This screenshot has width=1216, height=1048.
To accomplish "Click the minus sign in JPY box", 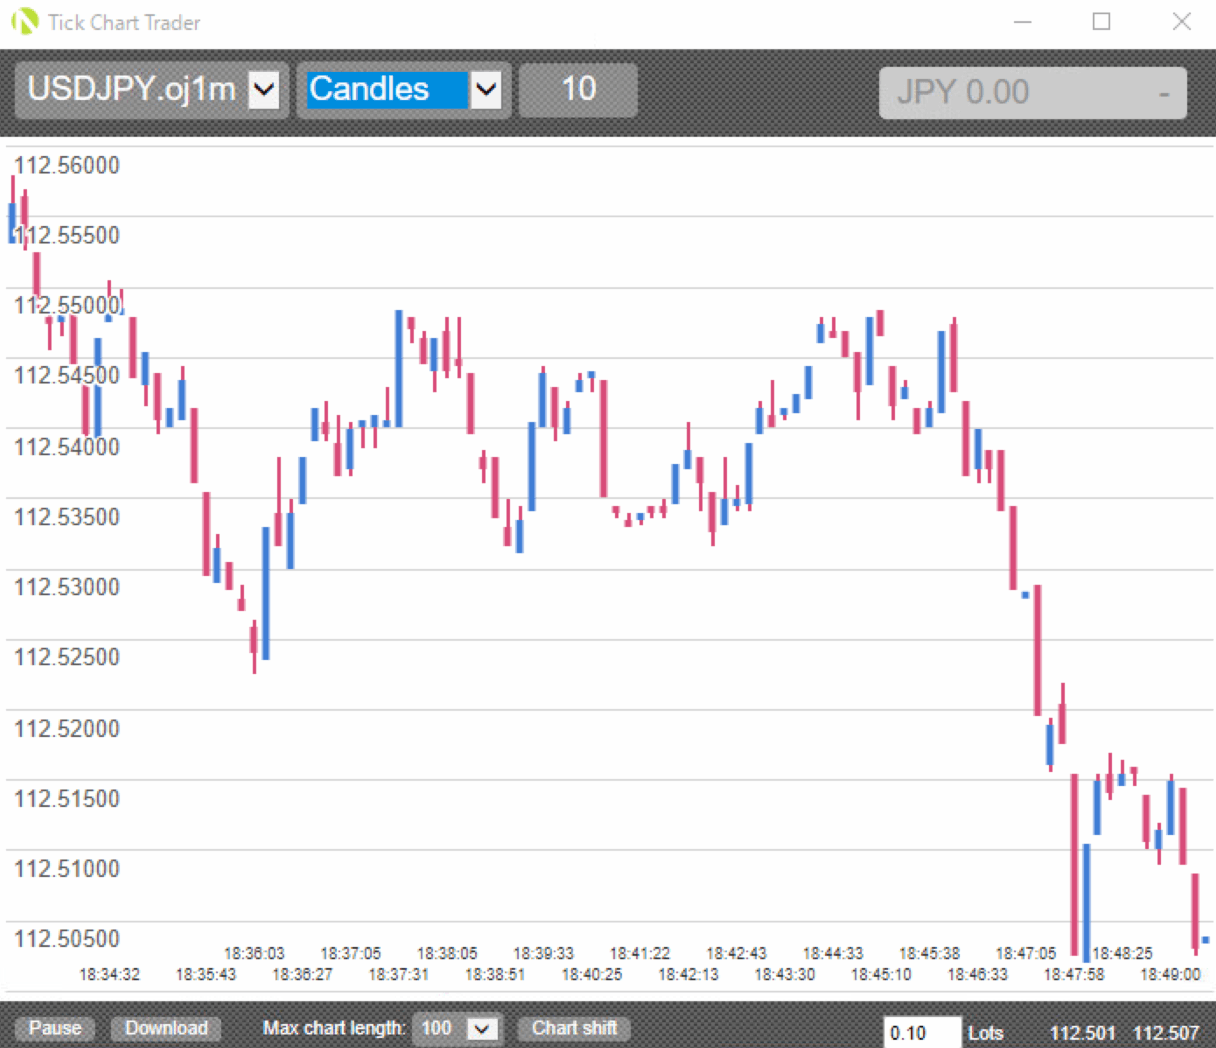I will click(1164, 93).
